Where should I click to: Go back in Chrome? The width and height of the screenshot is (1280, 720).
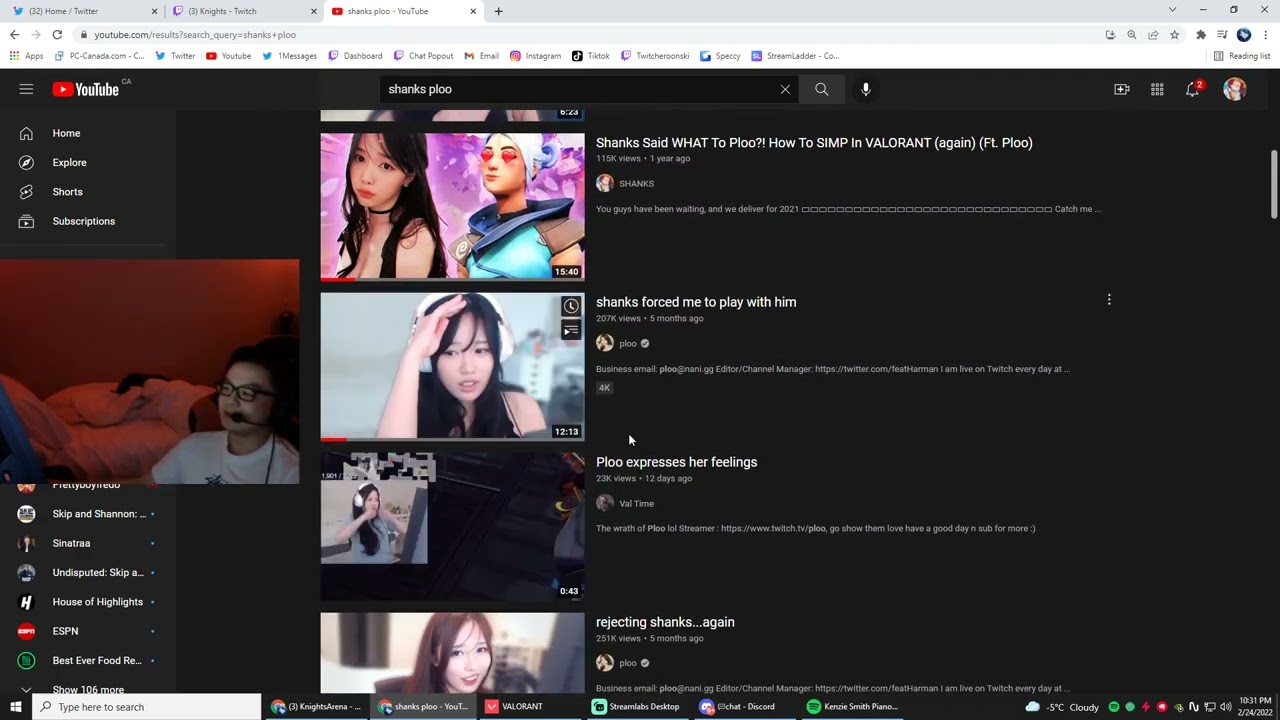tap(14, 34)
